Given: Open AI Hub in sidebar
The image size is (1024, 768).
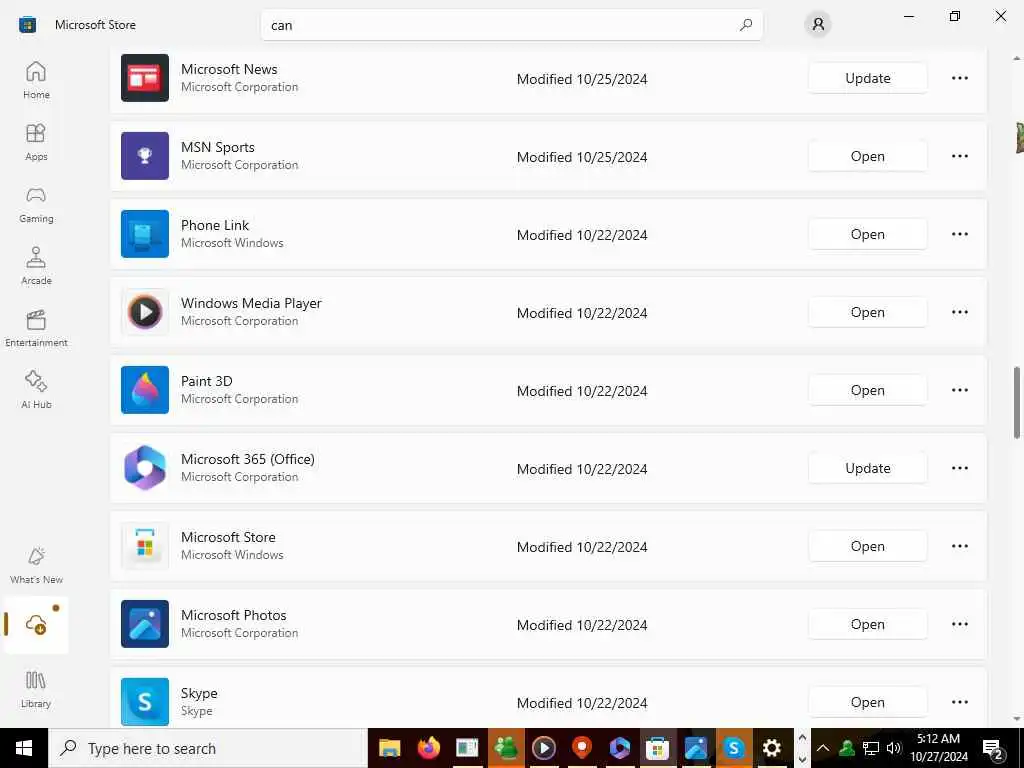Looking at the screenshot, I should [x=36, y=390].
